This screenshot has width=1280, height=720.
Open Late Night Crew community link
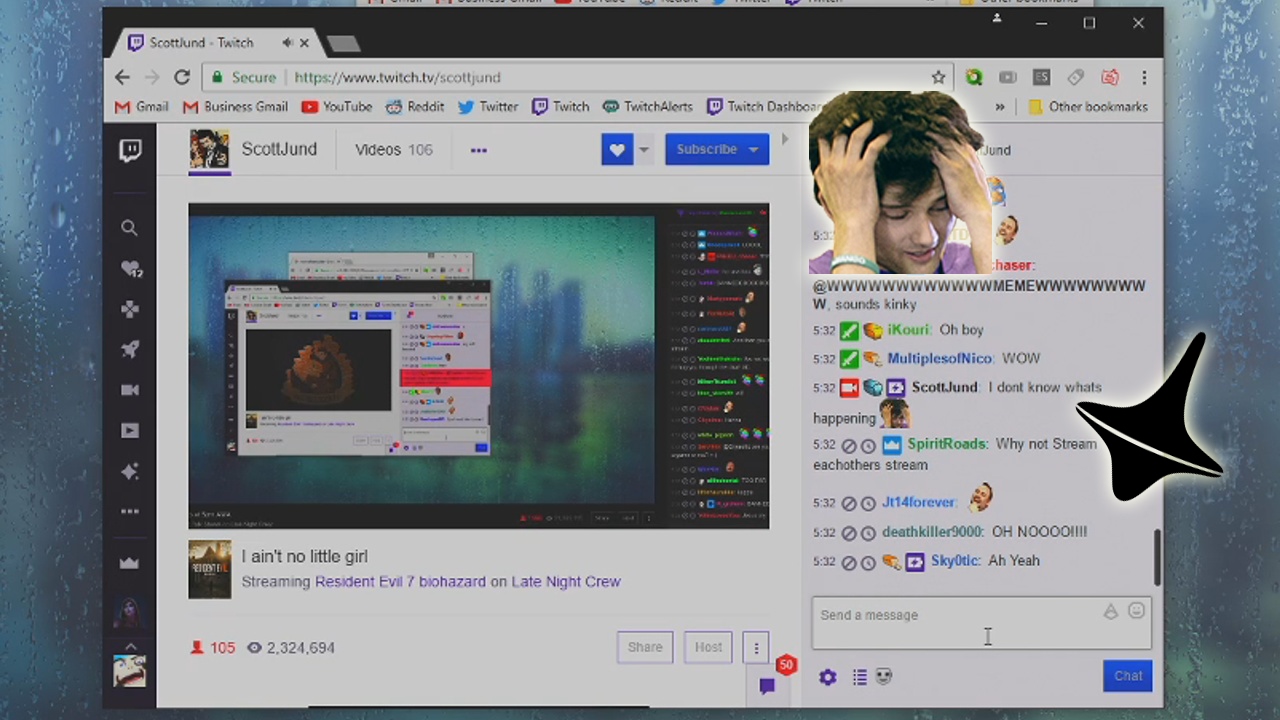click(566, 581)
